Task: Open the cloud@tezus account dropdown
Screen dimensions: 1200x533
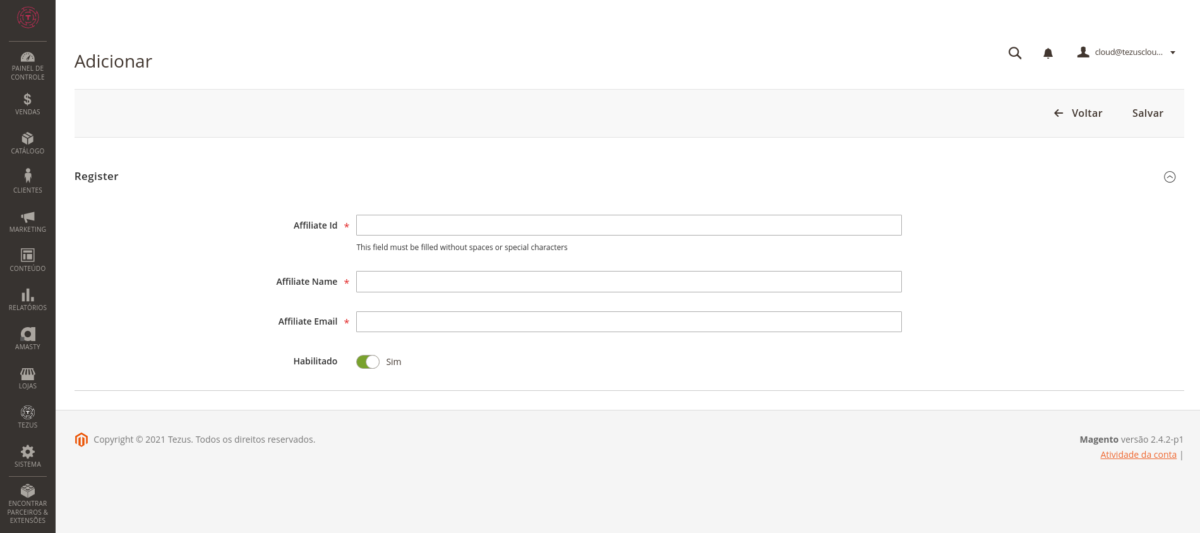Action: click(1126, 53)
